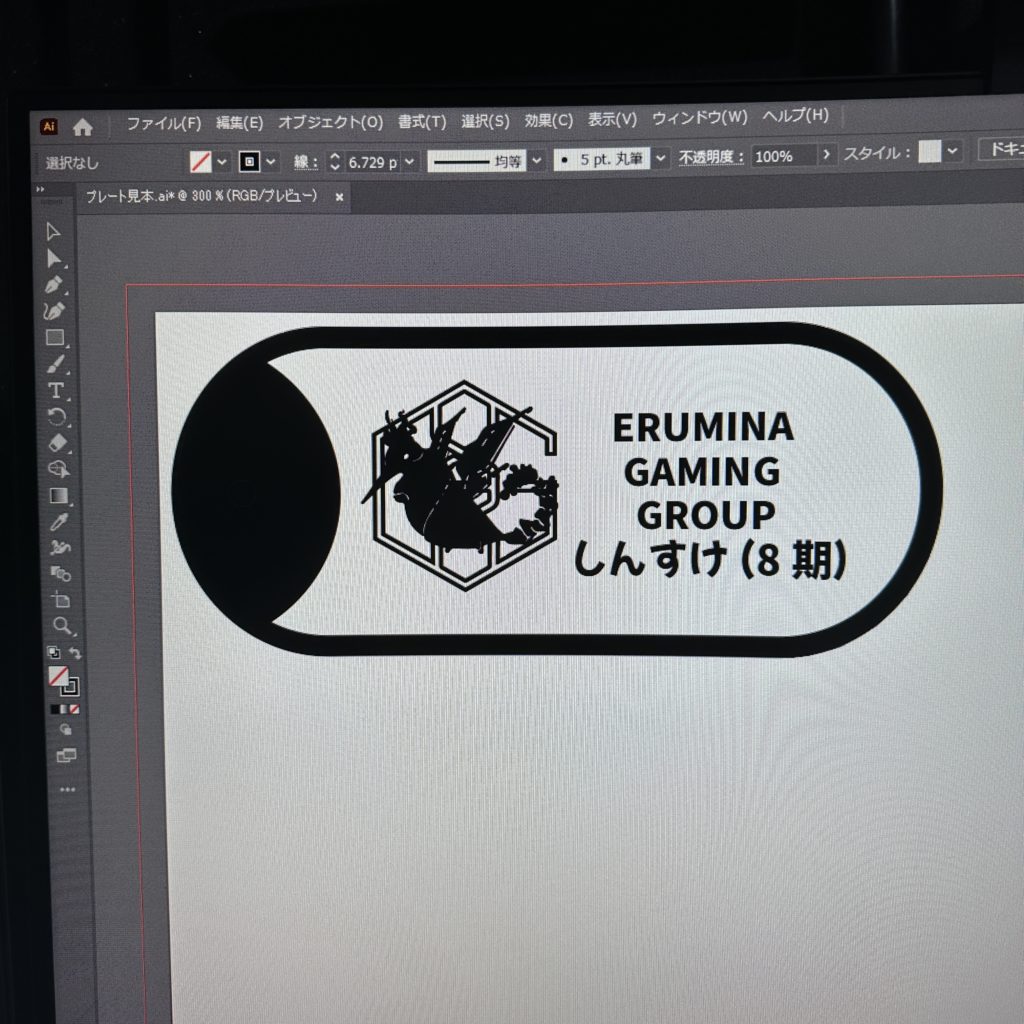The width and height of the screenshot is (1024, 1024).
Task: Click the toolbar's fill swatch (none)
Action: point(59,677)
